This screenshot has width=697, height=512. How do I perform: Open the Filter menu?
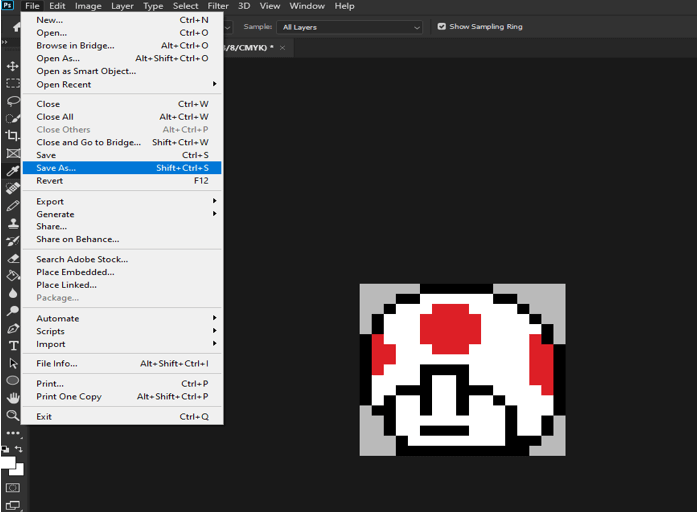pyautogui.click(x=218, y=6)
